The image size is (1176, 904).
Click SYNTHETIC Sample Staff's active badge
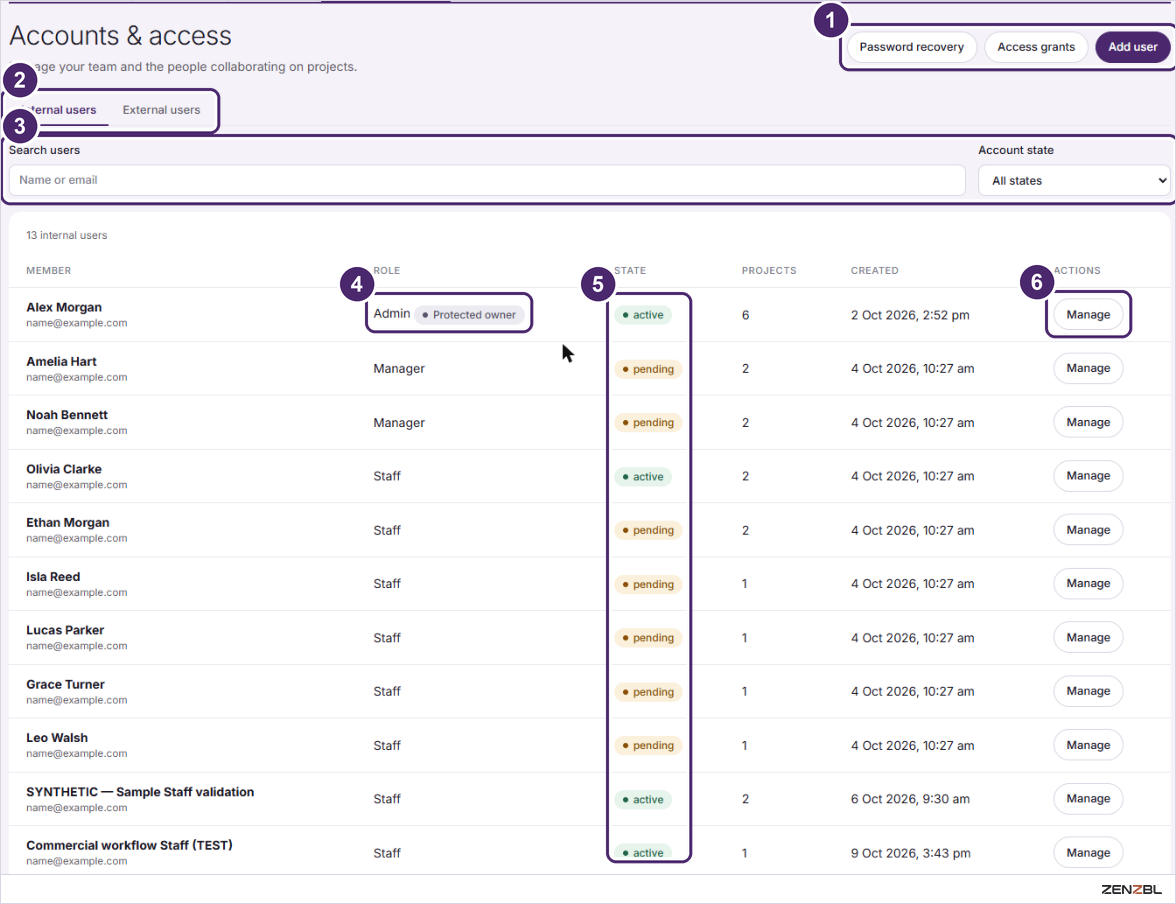643,800
